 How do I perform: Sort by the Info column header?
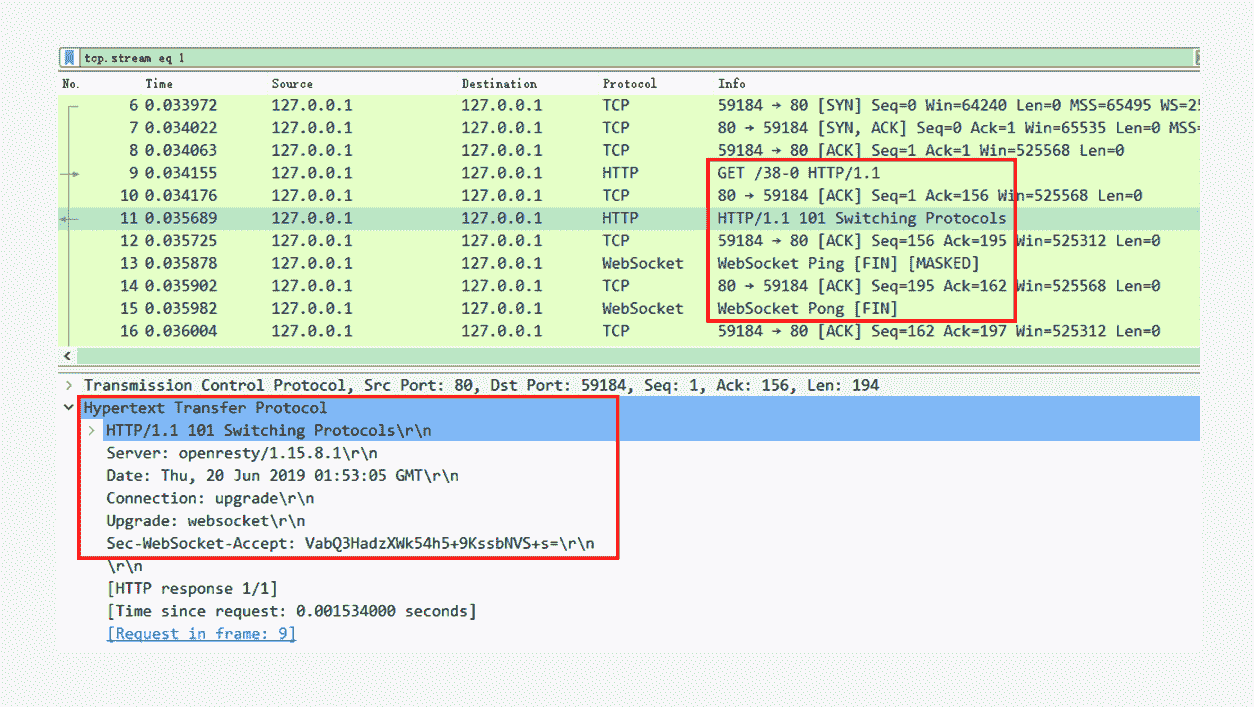(732, 84)
